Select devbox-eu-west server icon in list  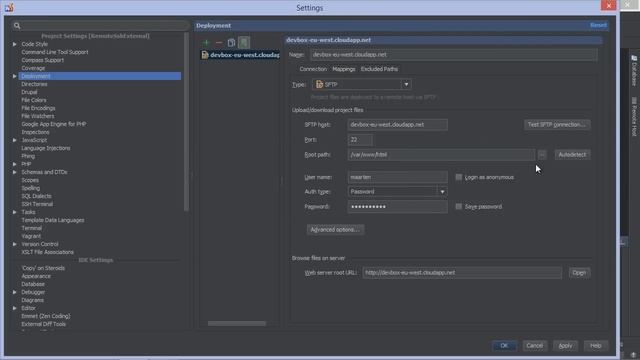point(205,55)
